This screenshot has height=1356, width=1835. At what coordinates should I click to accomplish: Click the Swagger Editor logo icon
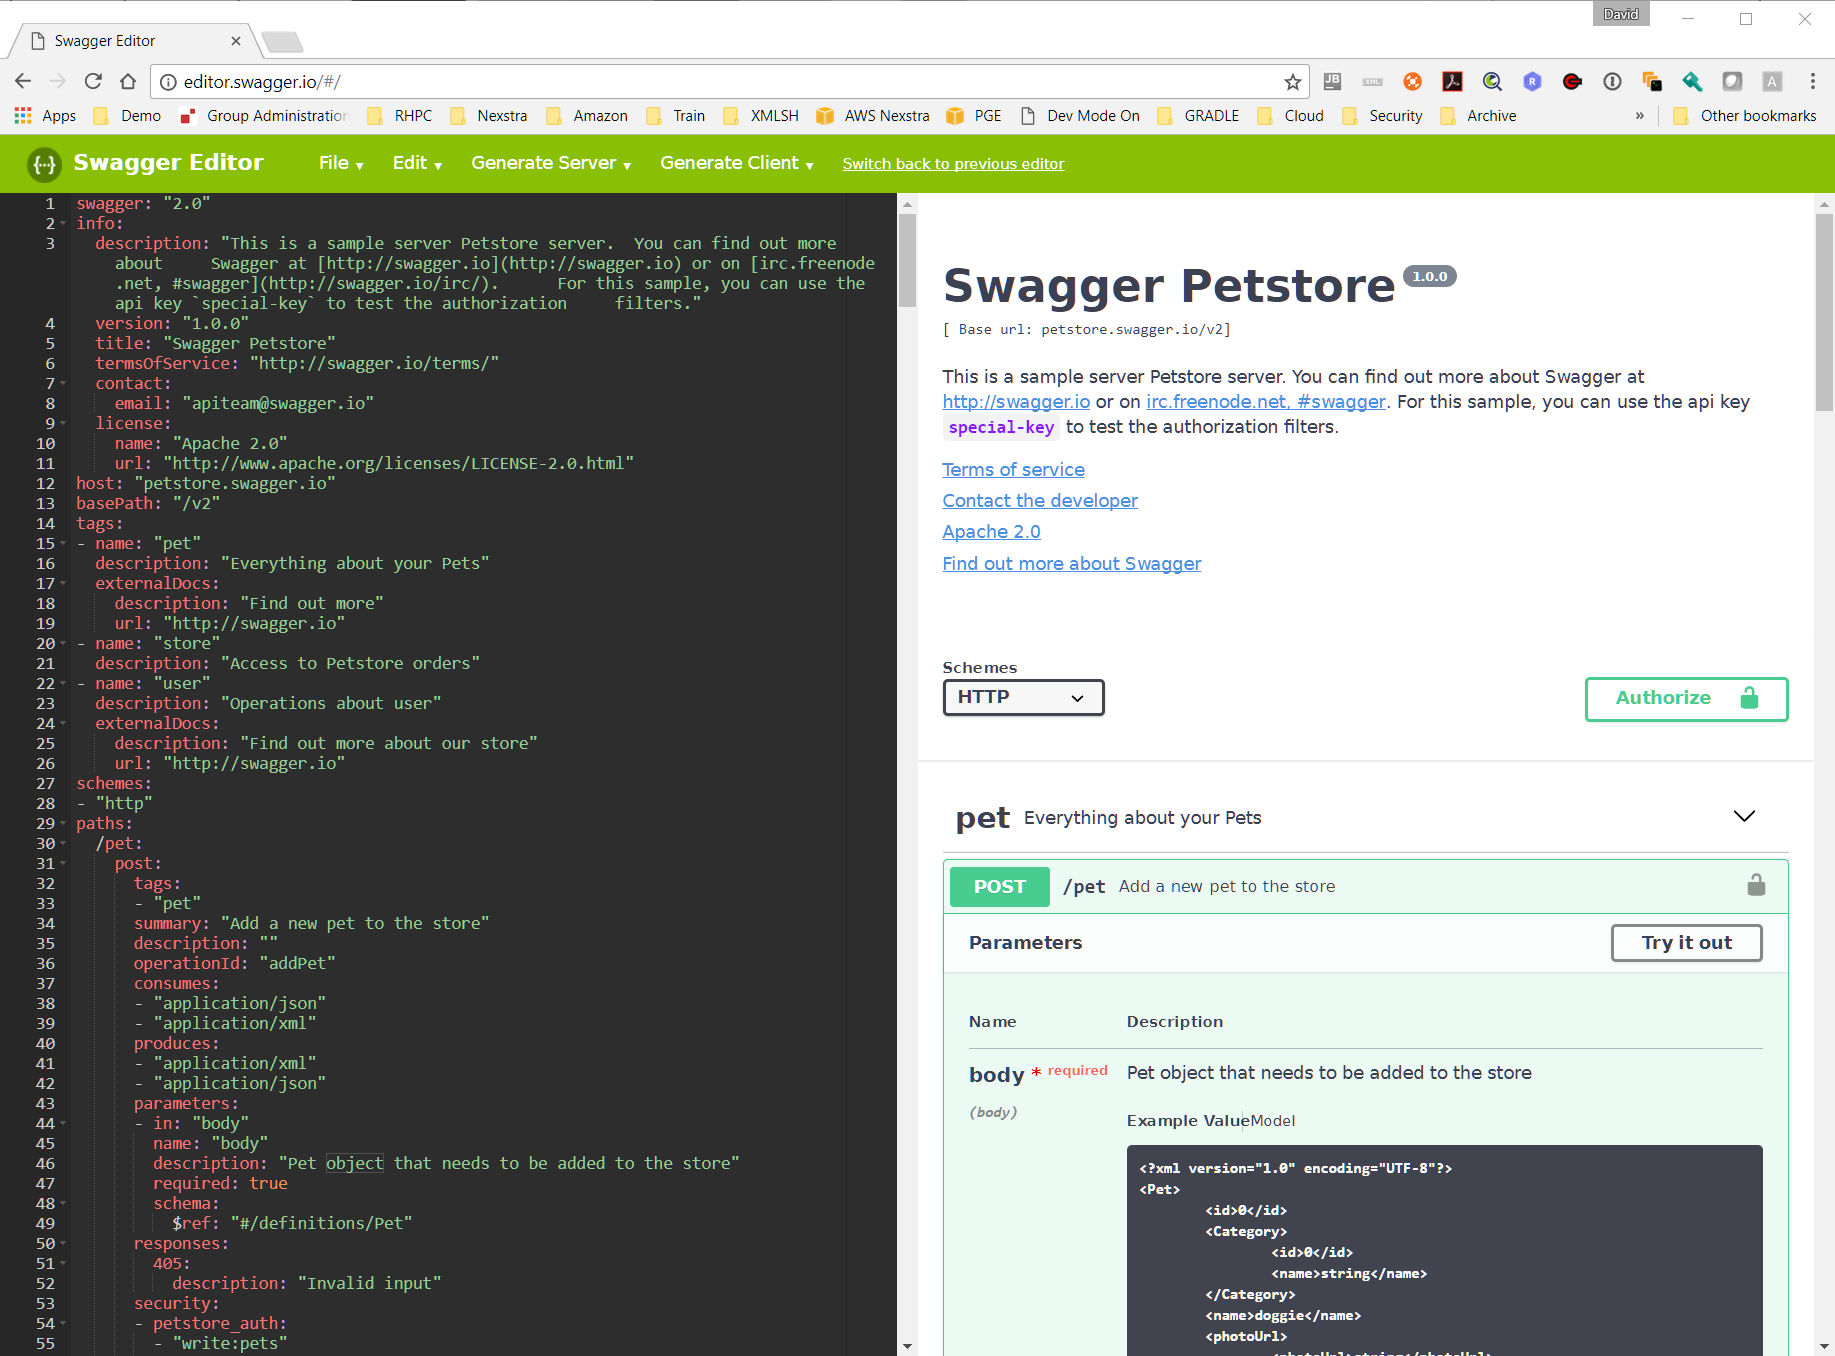click(x=44, y=164)
